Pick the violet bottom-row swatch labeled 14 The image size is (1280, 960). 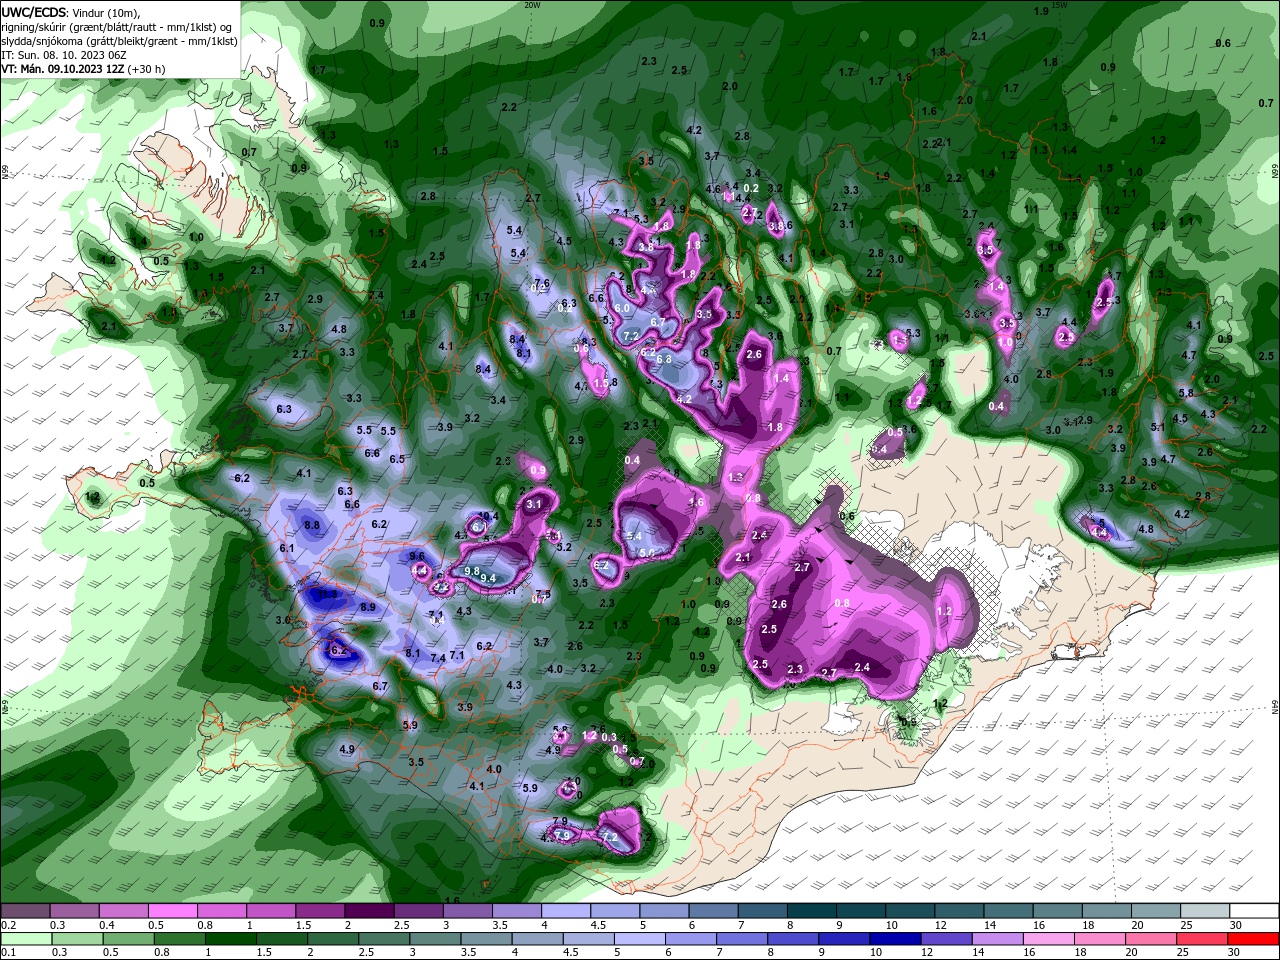pos(999,939)
